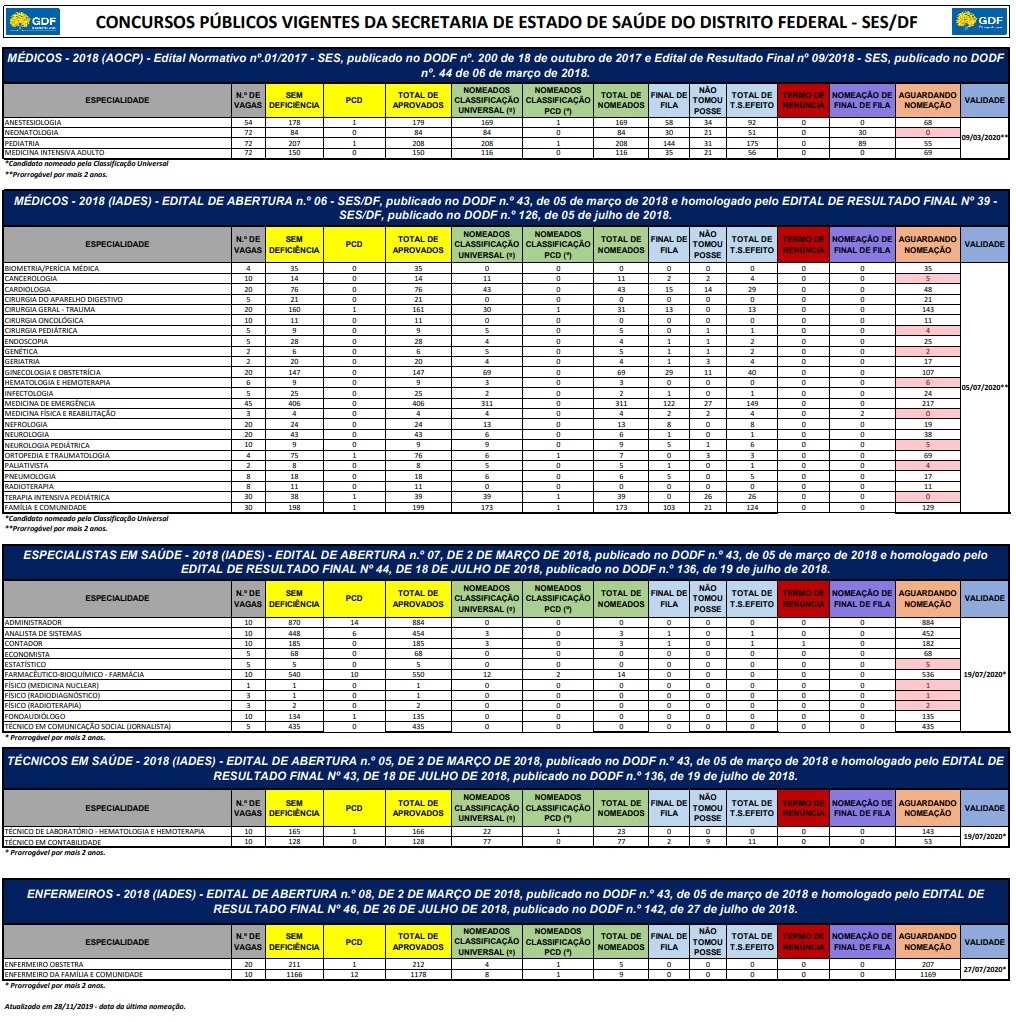Click red 'Termo de Renúncia' header in AOCP table
Image resolution: width=1016 pixels, height=1022 pixels.
click(804, 100)
